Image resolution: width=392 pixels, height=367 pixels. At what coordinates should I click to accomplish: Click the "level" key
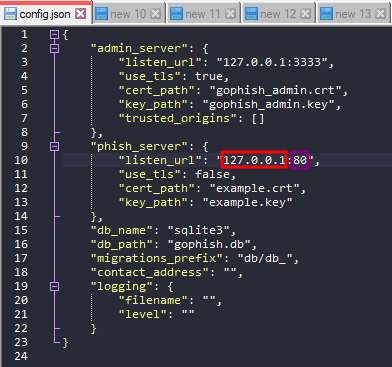(x=142, y=314)
